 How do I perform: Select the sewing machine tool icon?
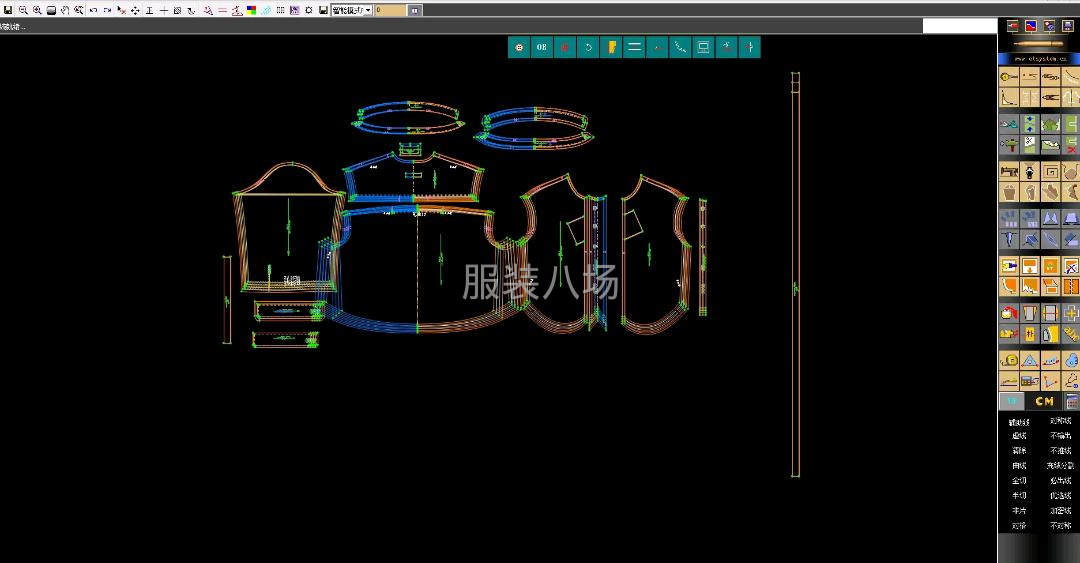pos(1010,172)
